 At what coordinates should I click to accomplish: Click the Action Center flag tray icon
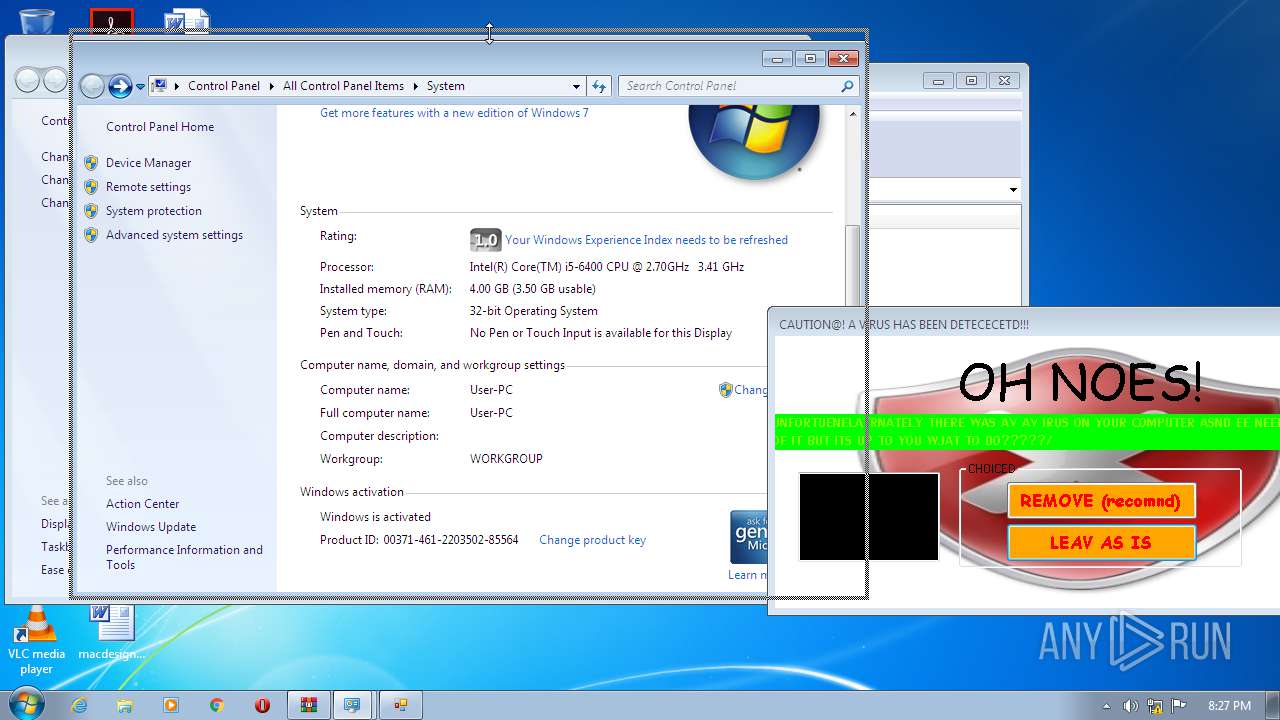[1179, 706]
